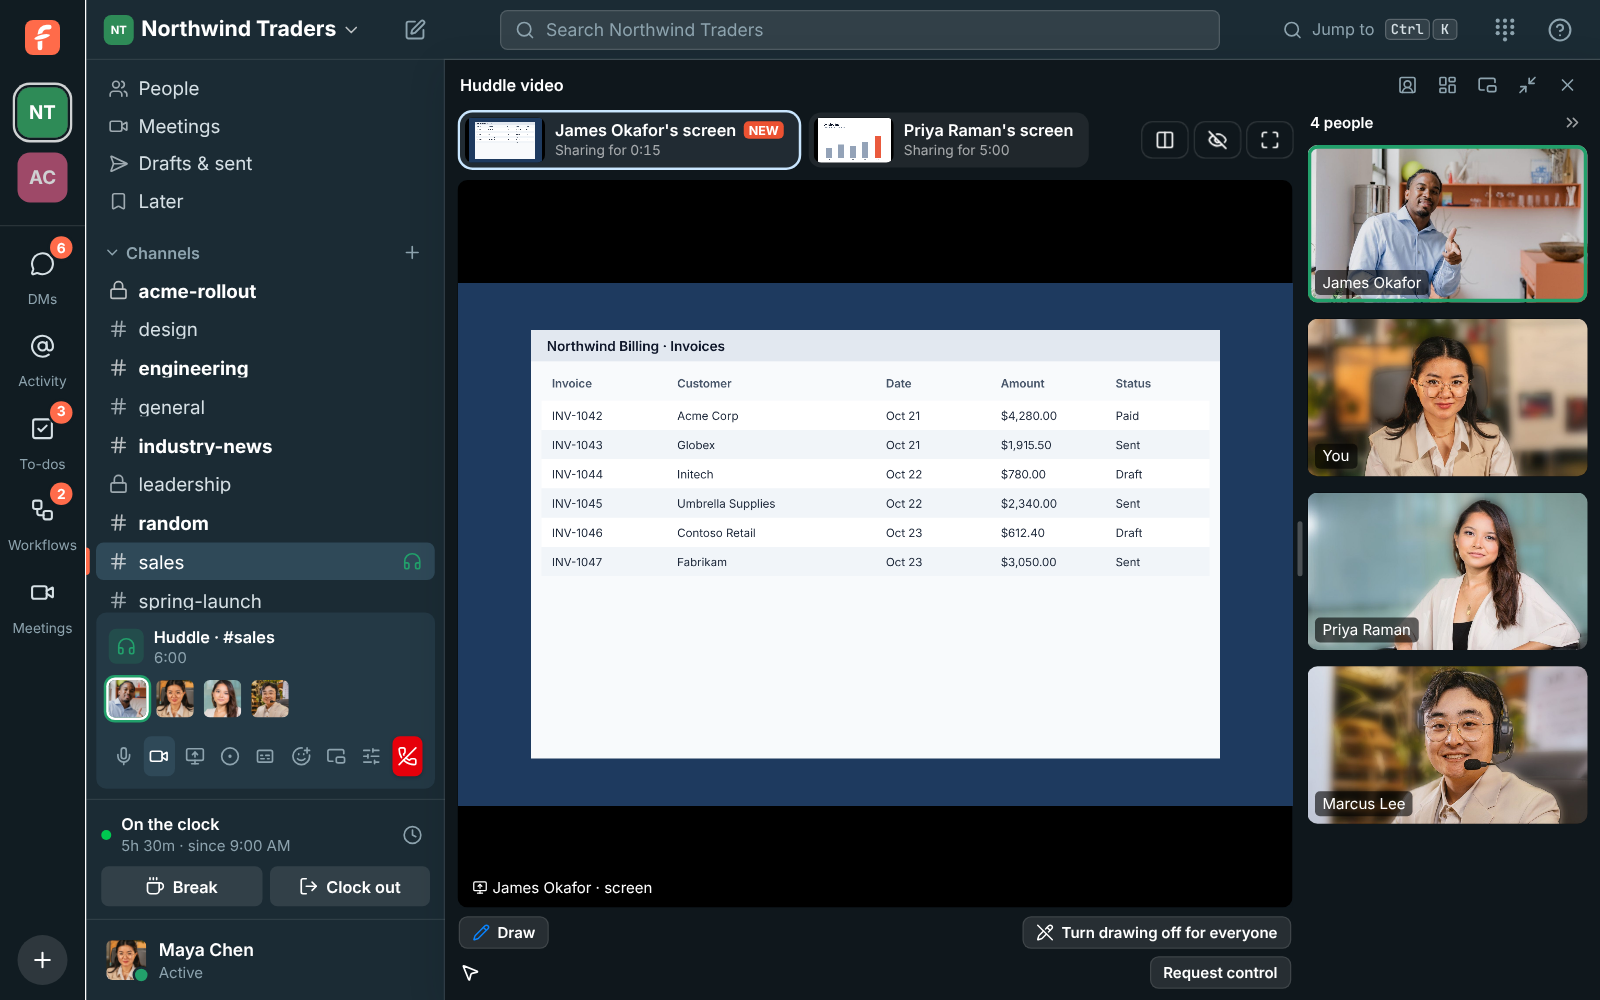
Task: Go to Activity in the left rail
Action: coord(42,360)
